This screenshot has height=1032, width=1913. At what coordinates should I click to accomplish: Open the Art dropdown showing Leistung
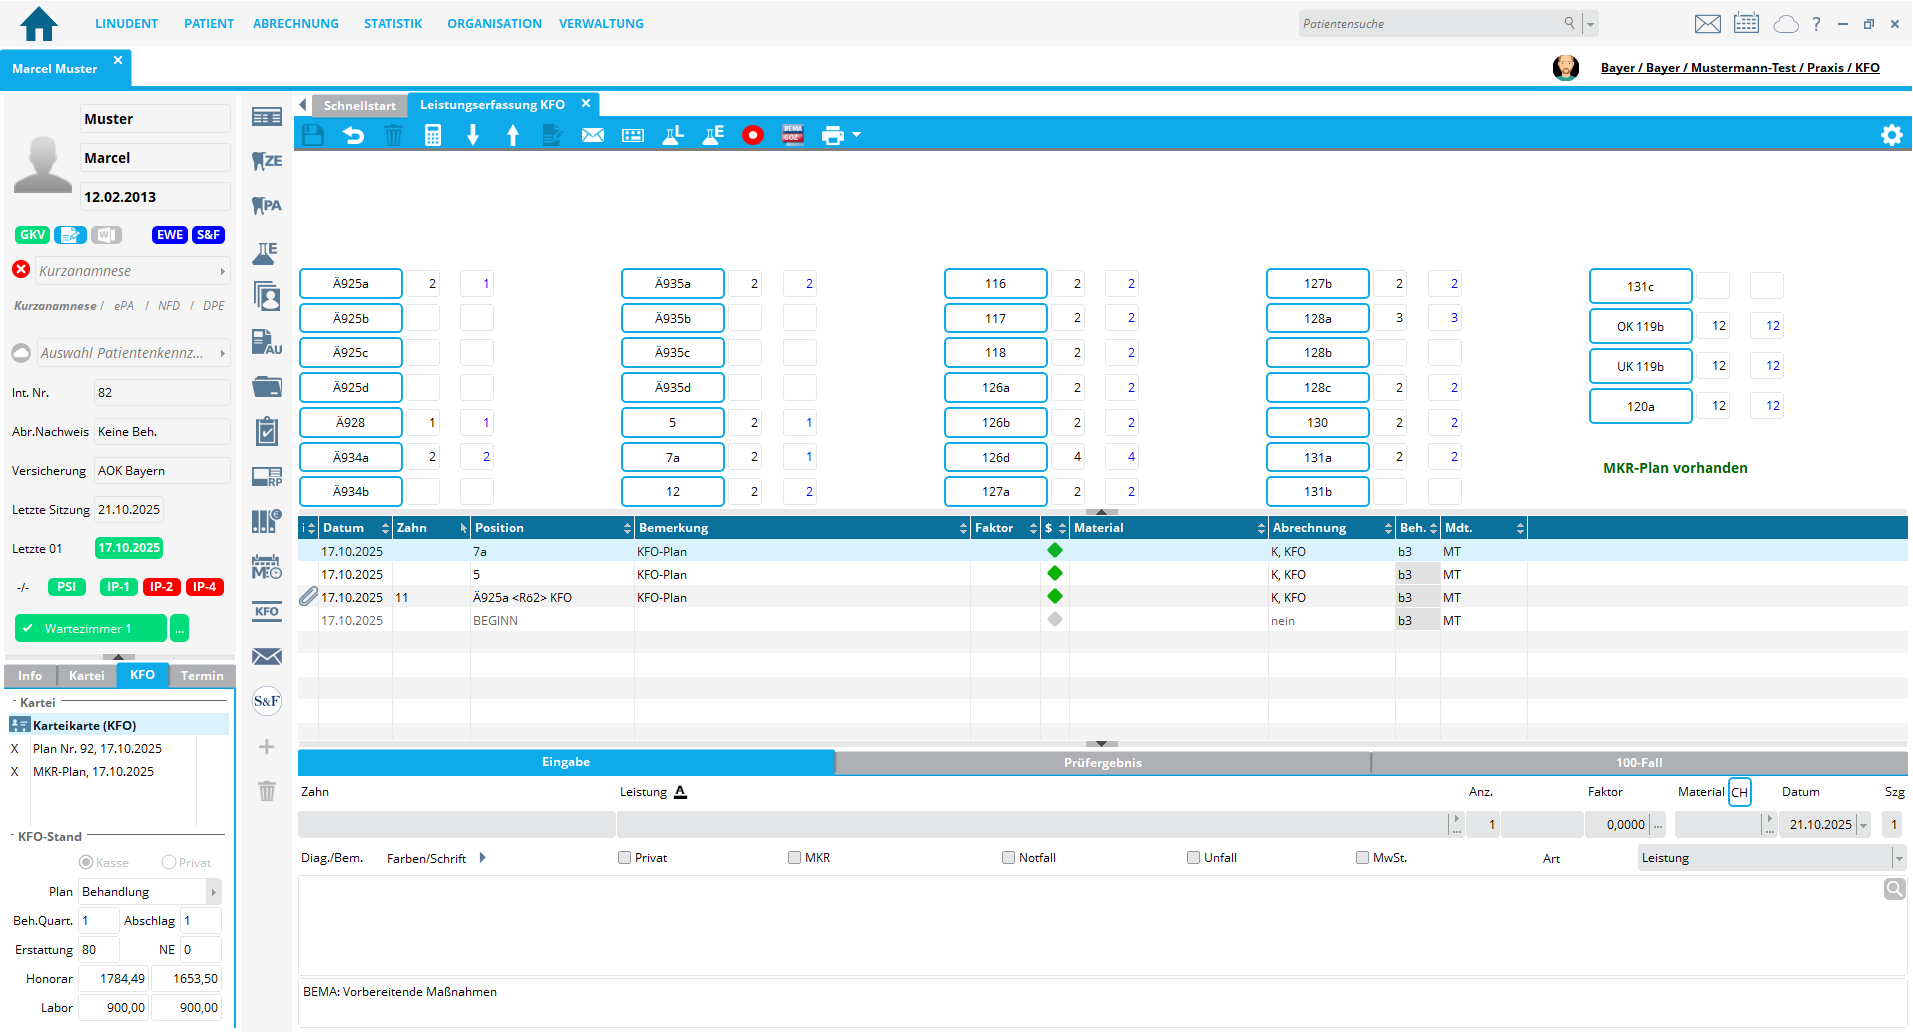(1897, 858)
